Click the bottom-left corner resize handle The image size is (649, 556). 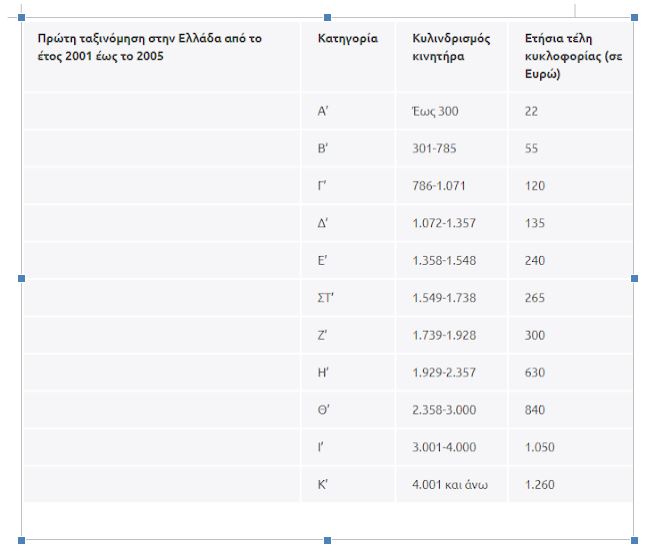[22, 540]
